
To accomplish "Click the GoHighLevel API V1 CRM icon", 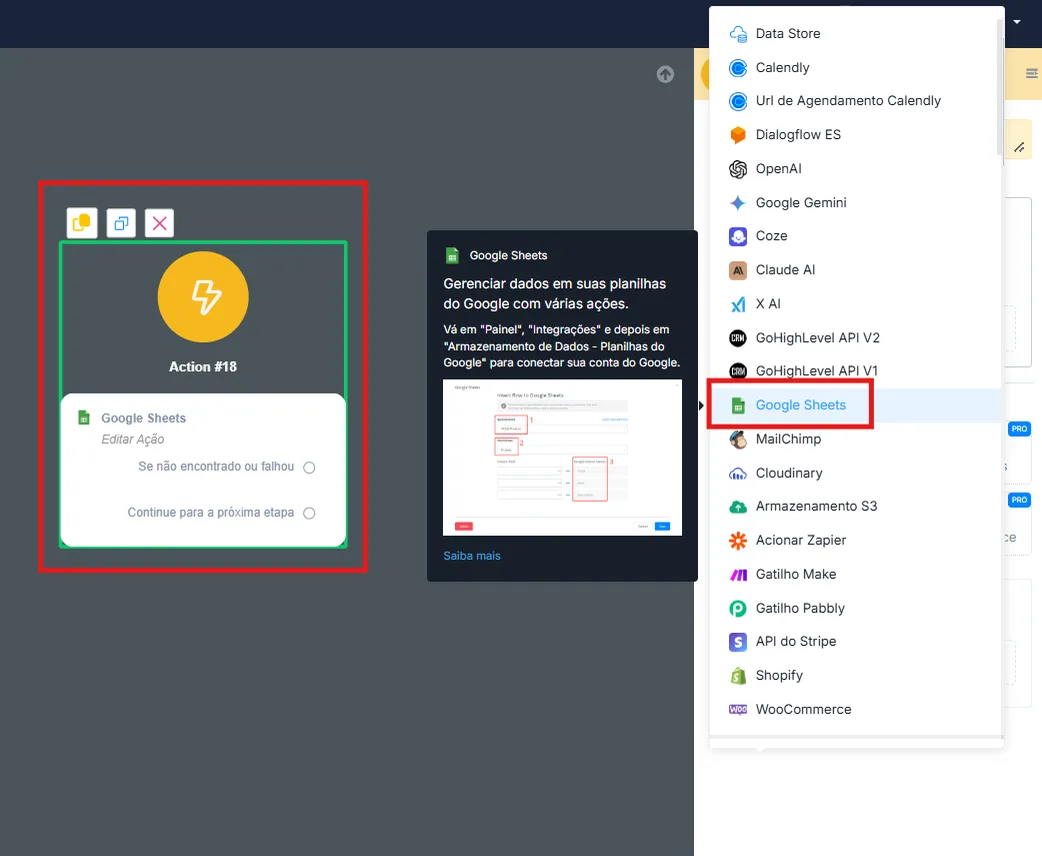I will coord(738,371).
